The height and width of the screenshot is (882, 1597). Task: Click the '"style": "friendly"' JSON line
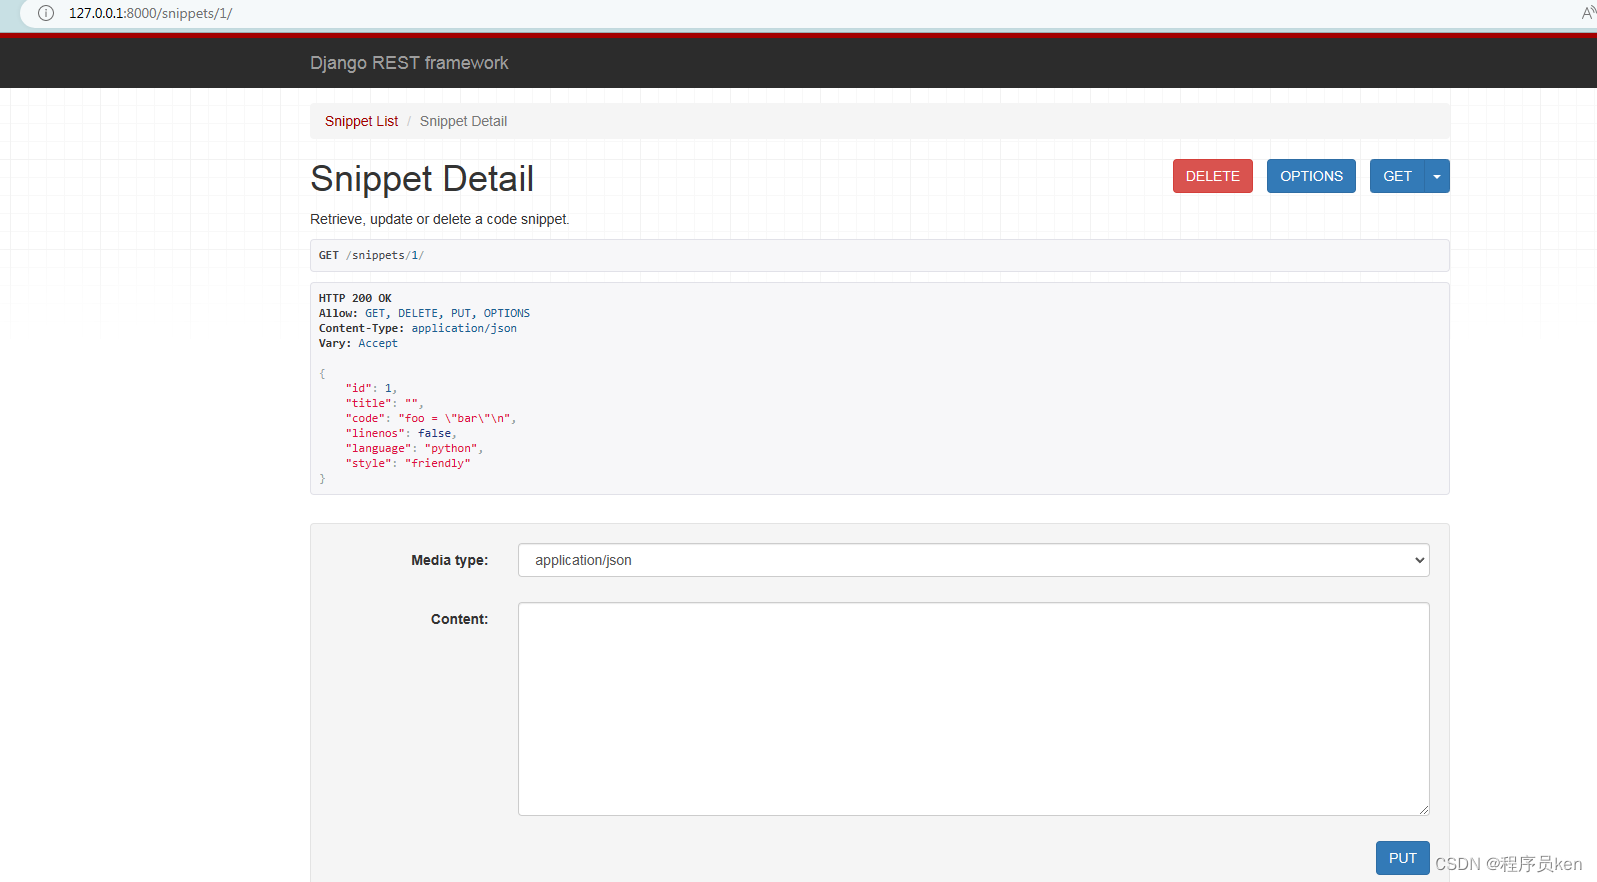click(x=408, y=463)
